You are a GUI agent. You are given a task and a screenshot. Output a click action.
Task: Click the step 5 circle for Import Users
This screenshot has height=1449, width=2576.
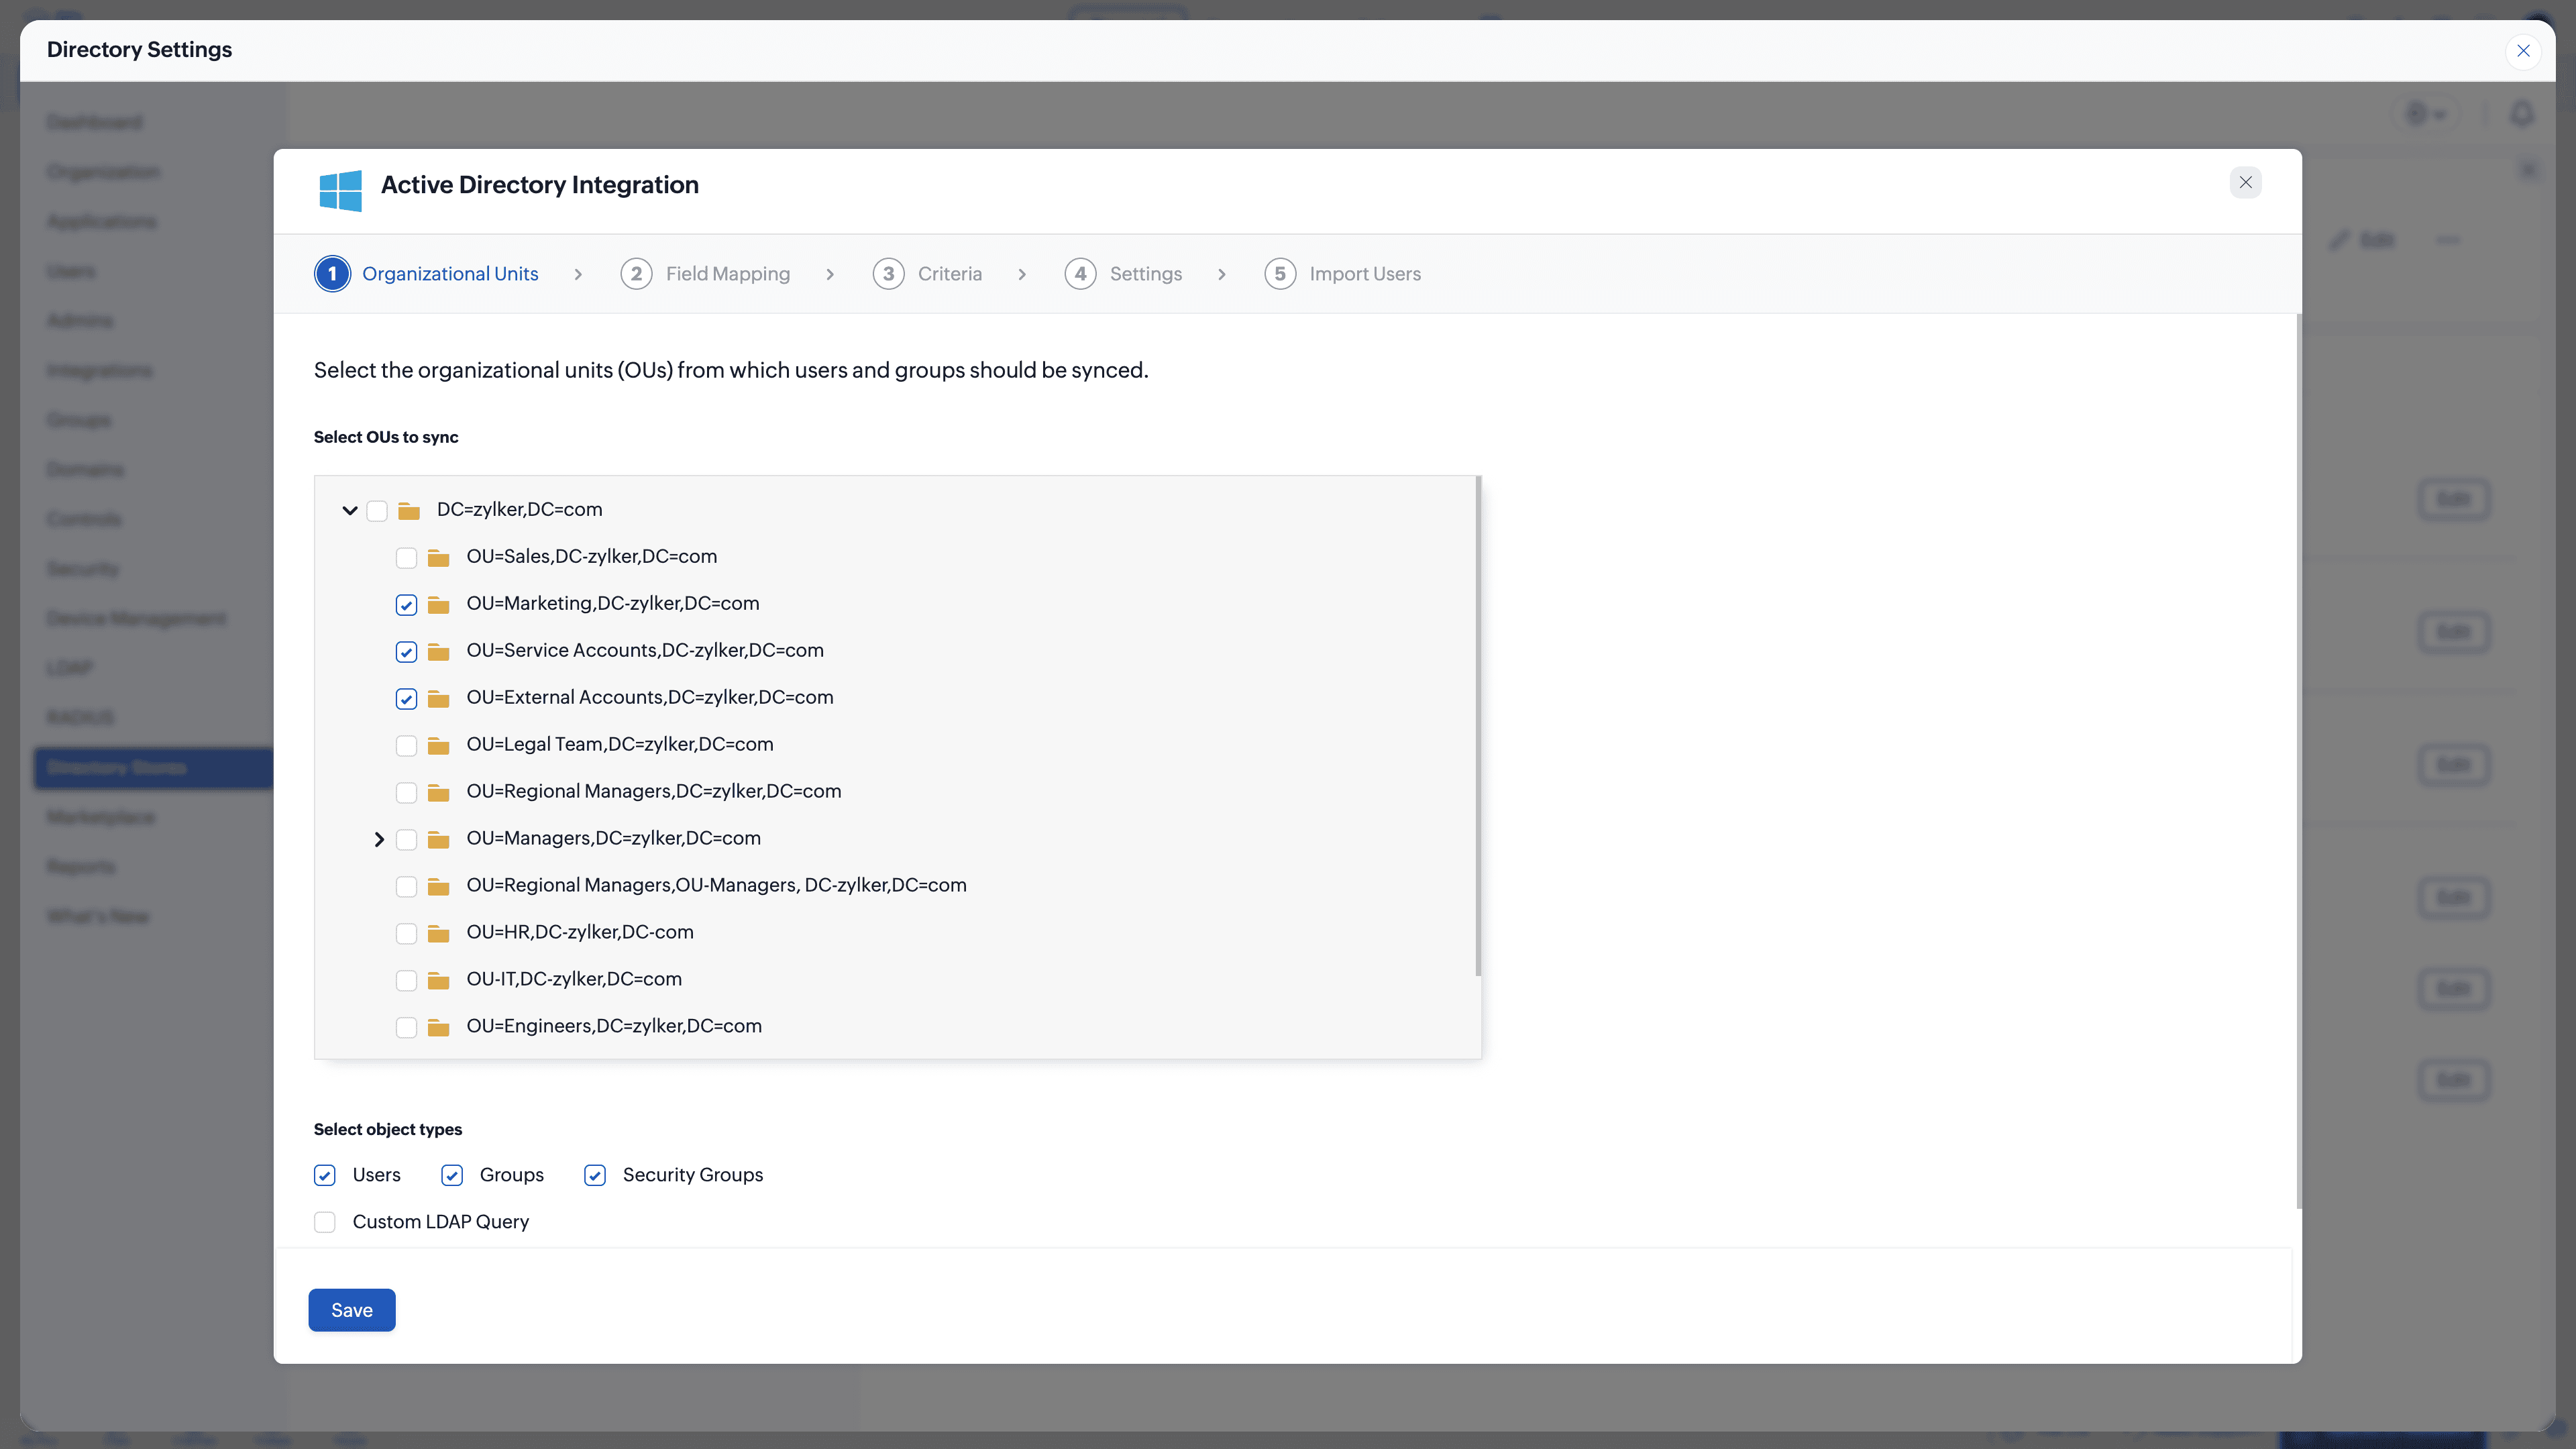pyautogui.click(x=1280, y=274)
